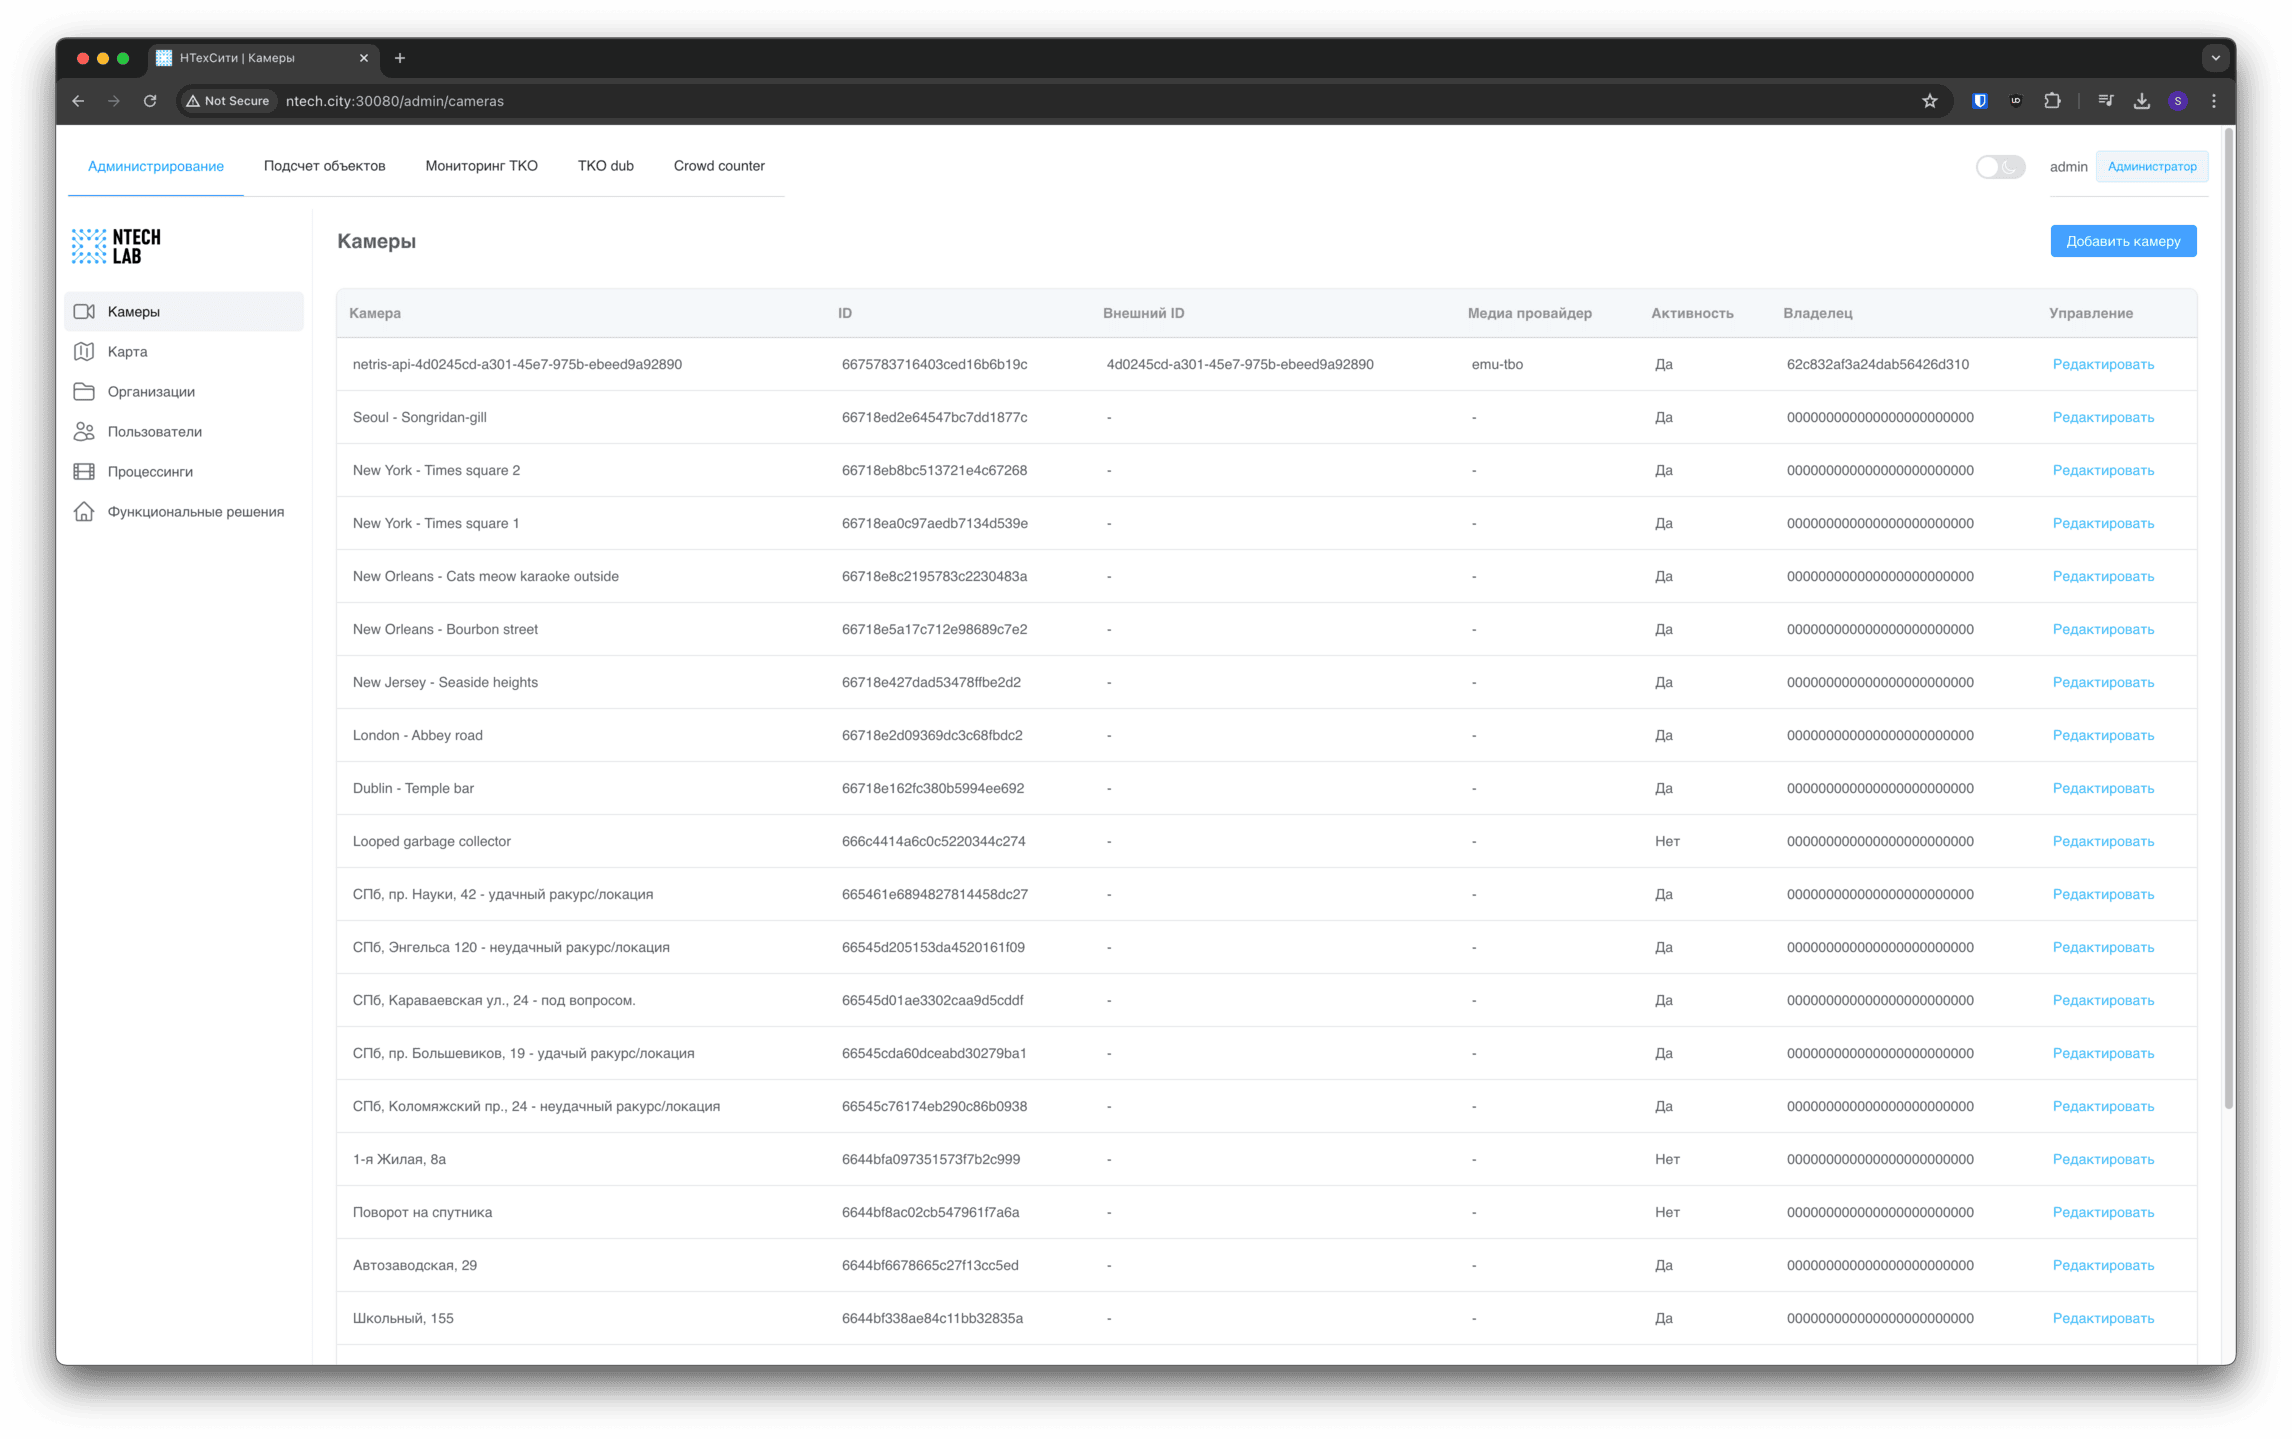Image resolution: width=2292 pixels, height=1439 pixels.
Task: Click the Пользователи users icon
Action: point(85,432)
